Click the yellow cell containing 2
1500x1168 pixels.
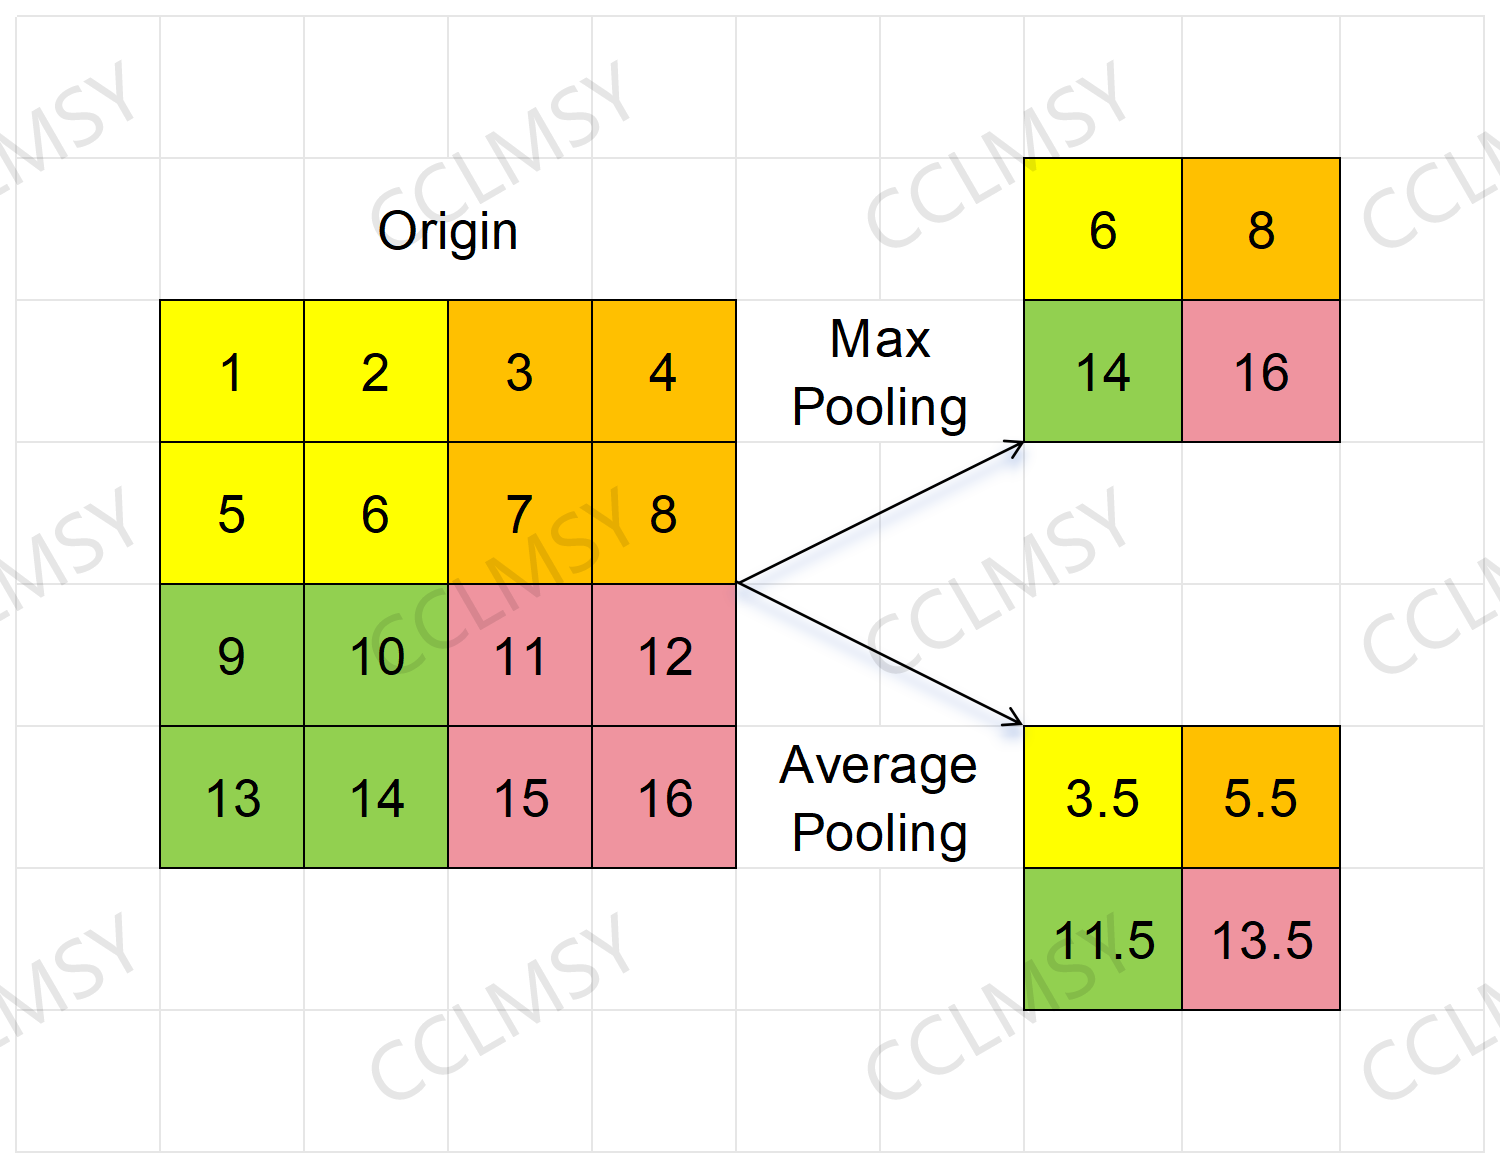(x=376, y=372)
